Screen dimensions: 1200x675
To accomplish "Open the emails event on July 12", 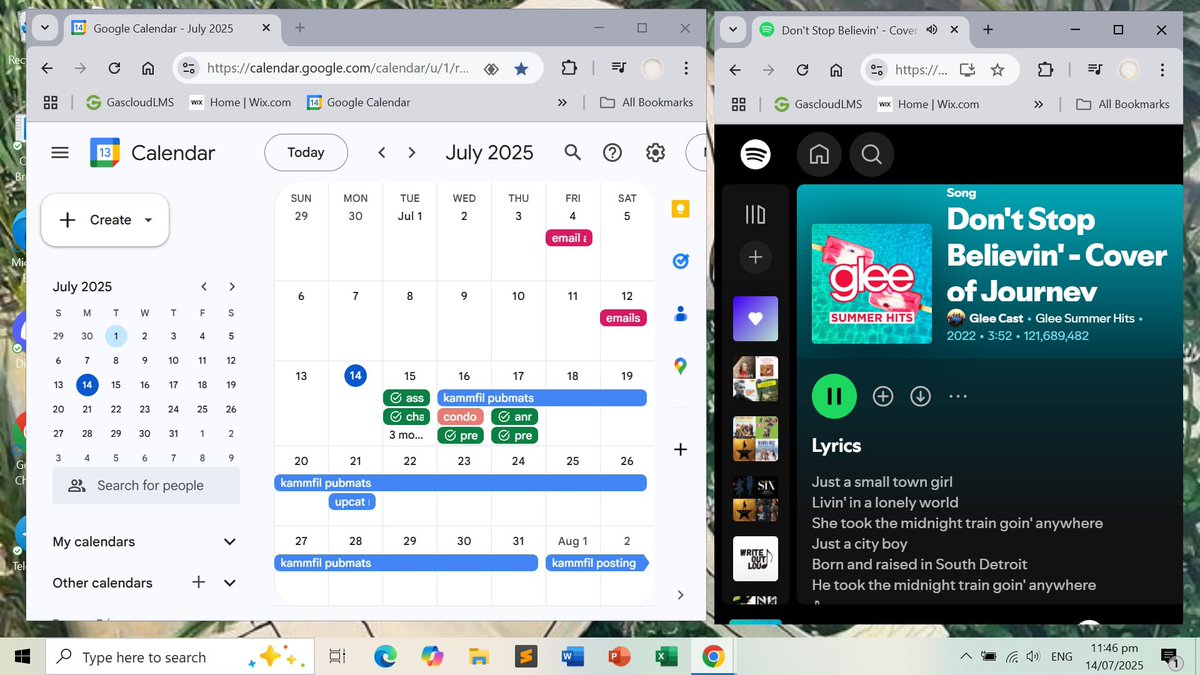I will tap(623, 318).
